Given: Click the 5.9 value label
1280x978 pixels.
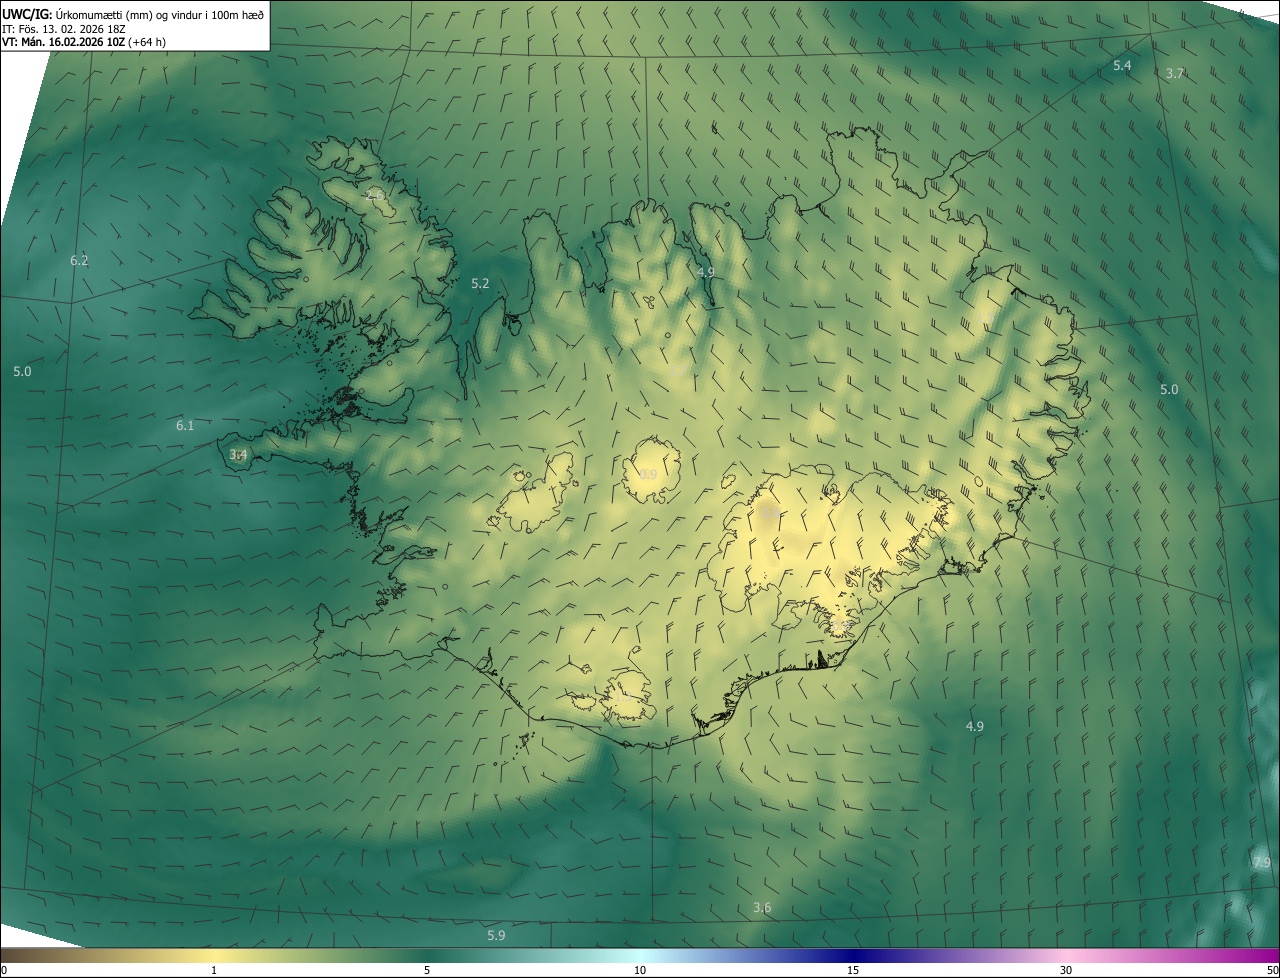Looking at the screenshot, I should click(496, 936).
